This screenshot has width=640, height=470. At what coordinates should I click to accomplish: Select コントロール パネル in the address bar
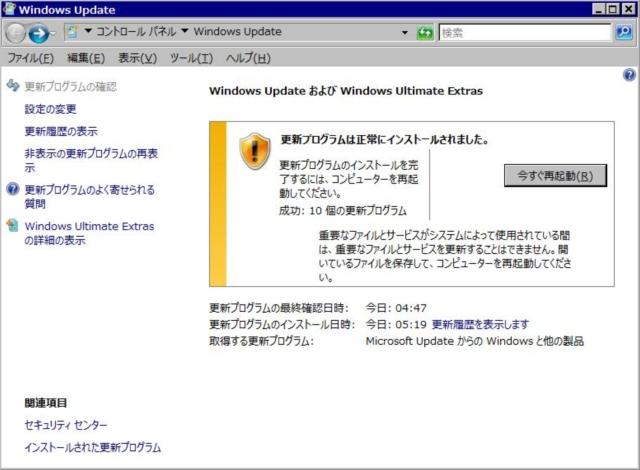[136, 31]
